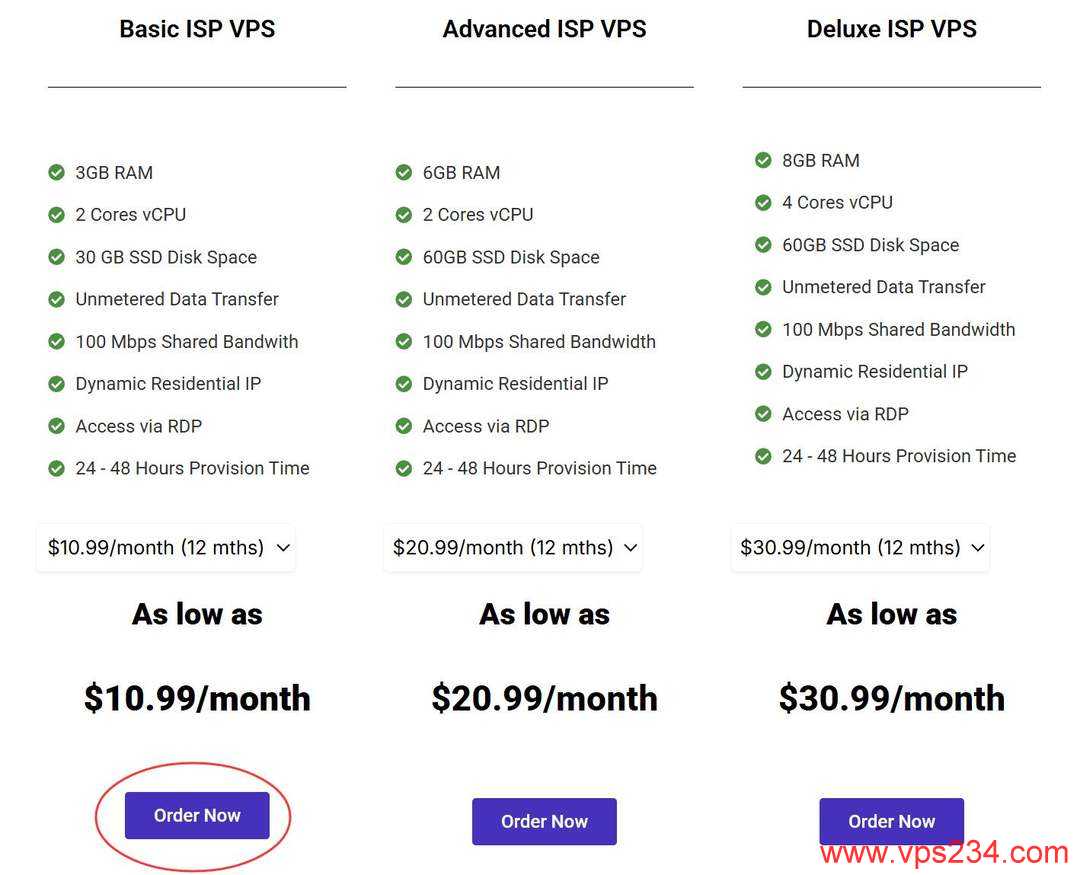Click the checkmark beside 8GB RAM

(763, 160)
